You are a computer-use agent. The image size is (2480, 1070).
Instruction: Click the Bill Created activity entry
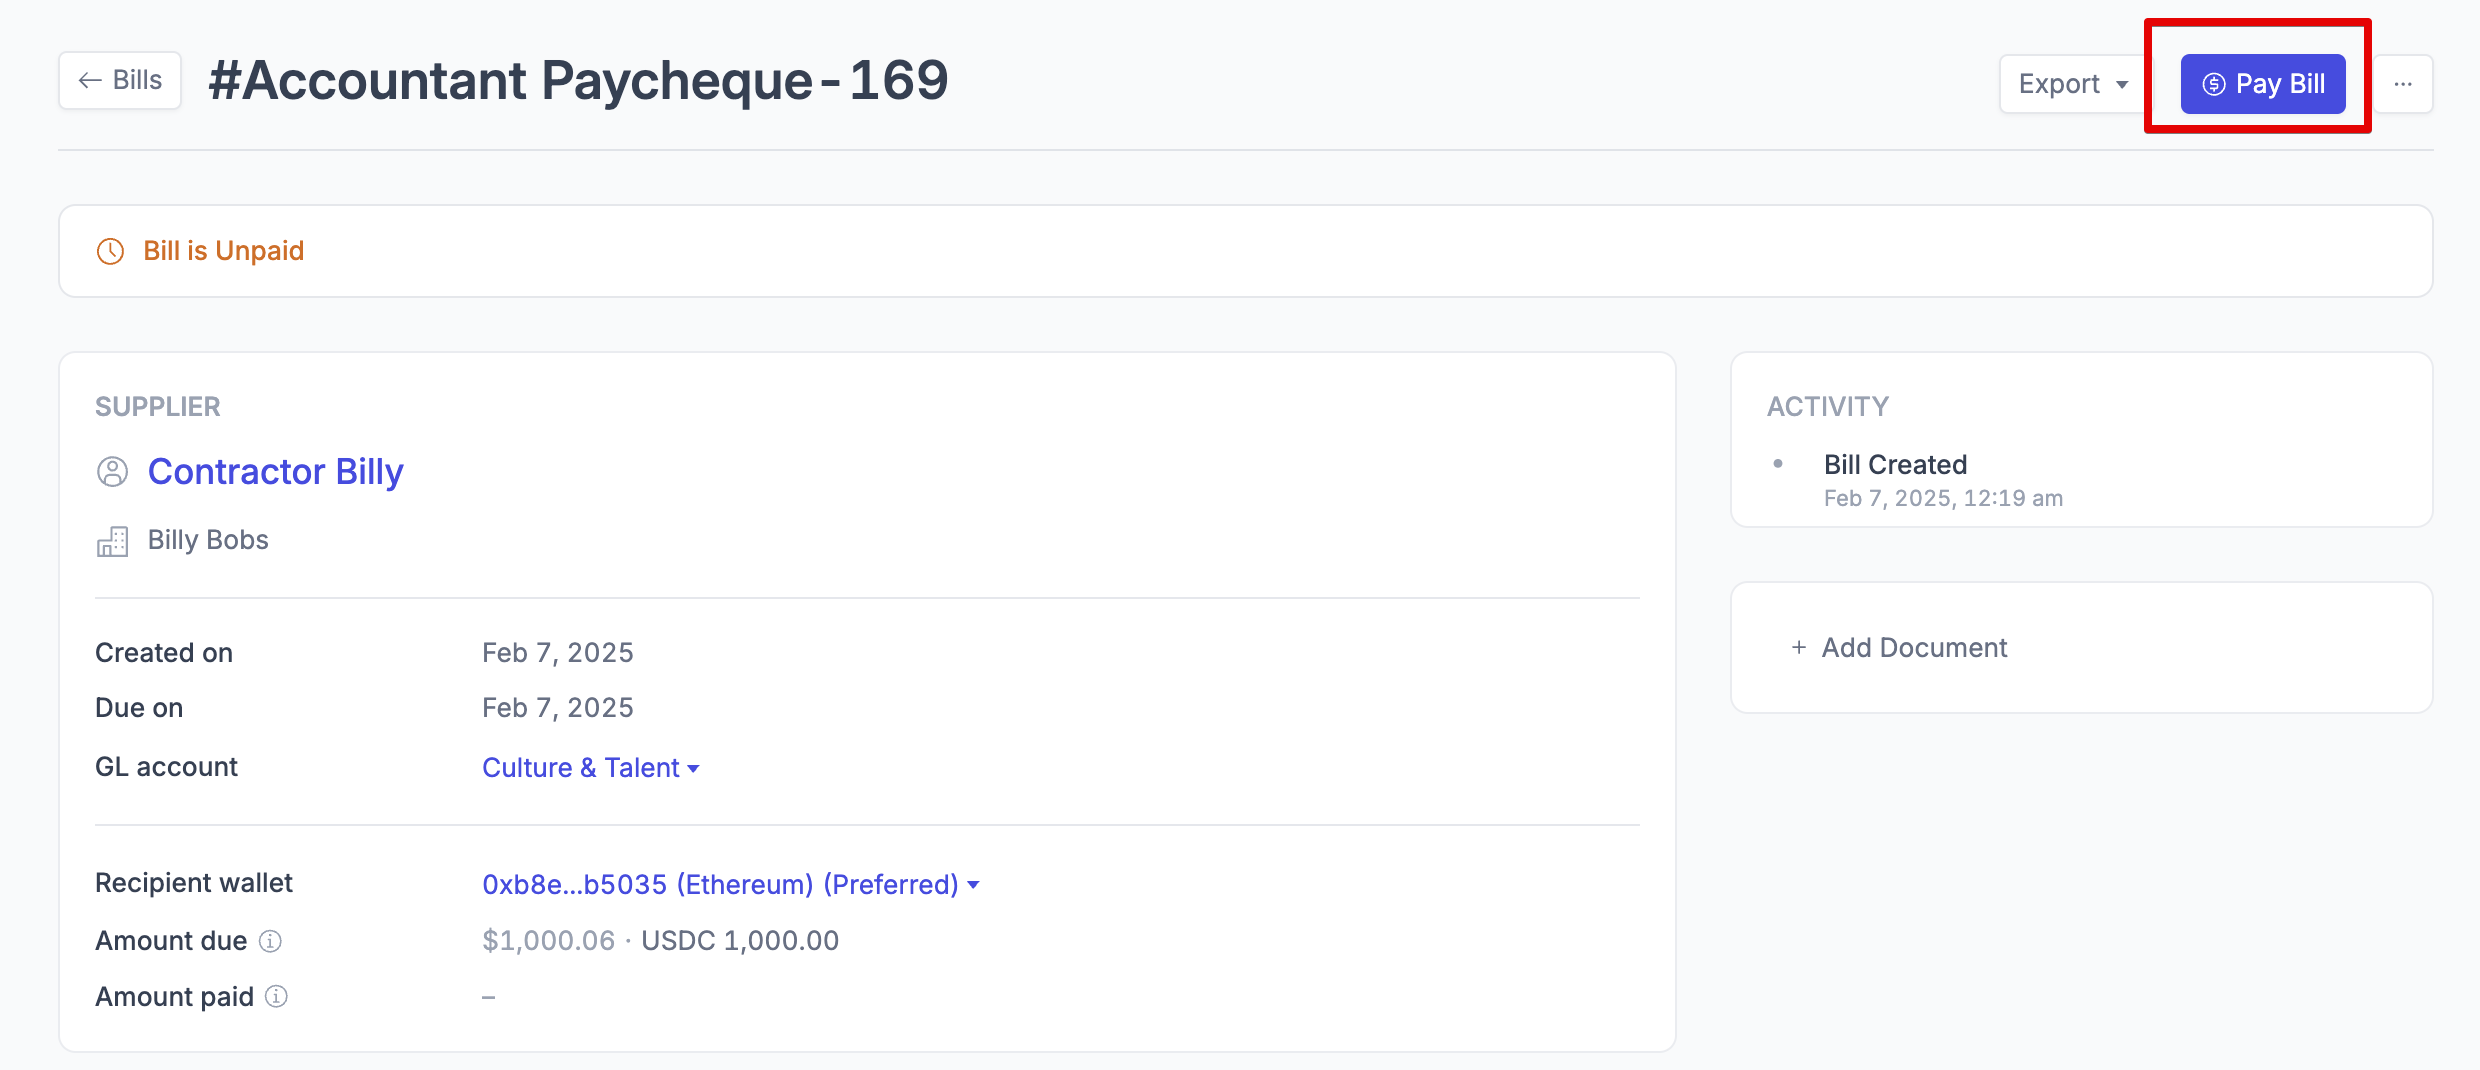[x=1895, y=465]
